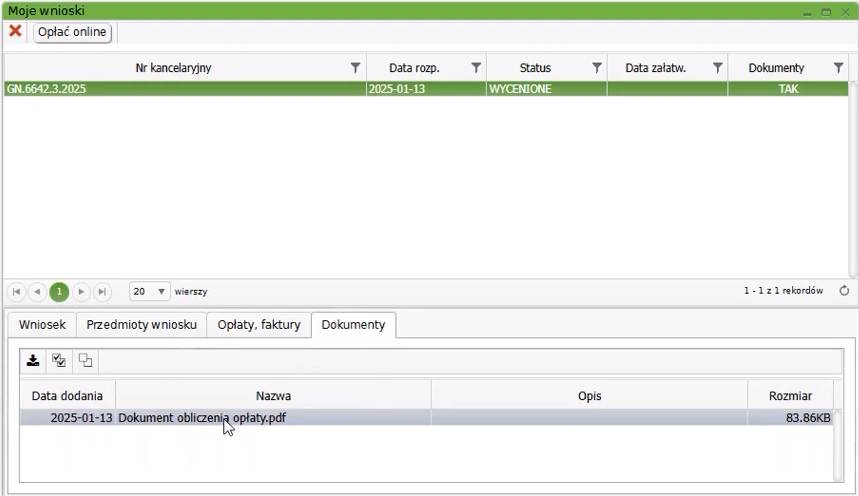
Task: Open the Opłaty, faktury tab
Action: (x=258, y=325)
